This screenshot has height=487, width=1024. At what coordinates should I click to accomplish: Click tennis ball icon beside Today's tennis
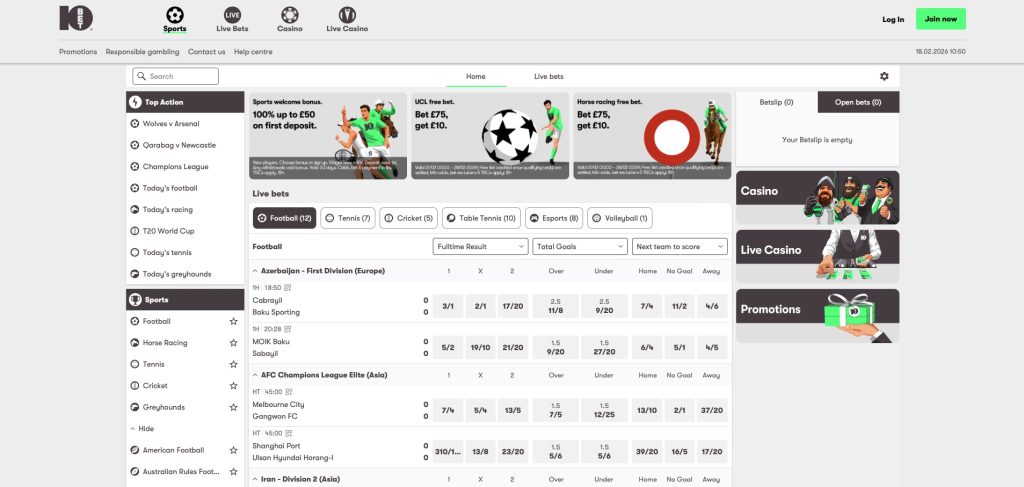click(135, 253)
